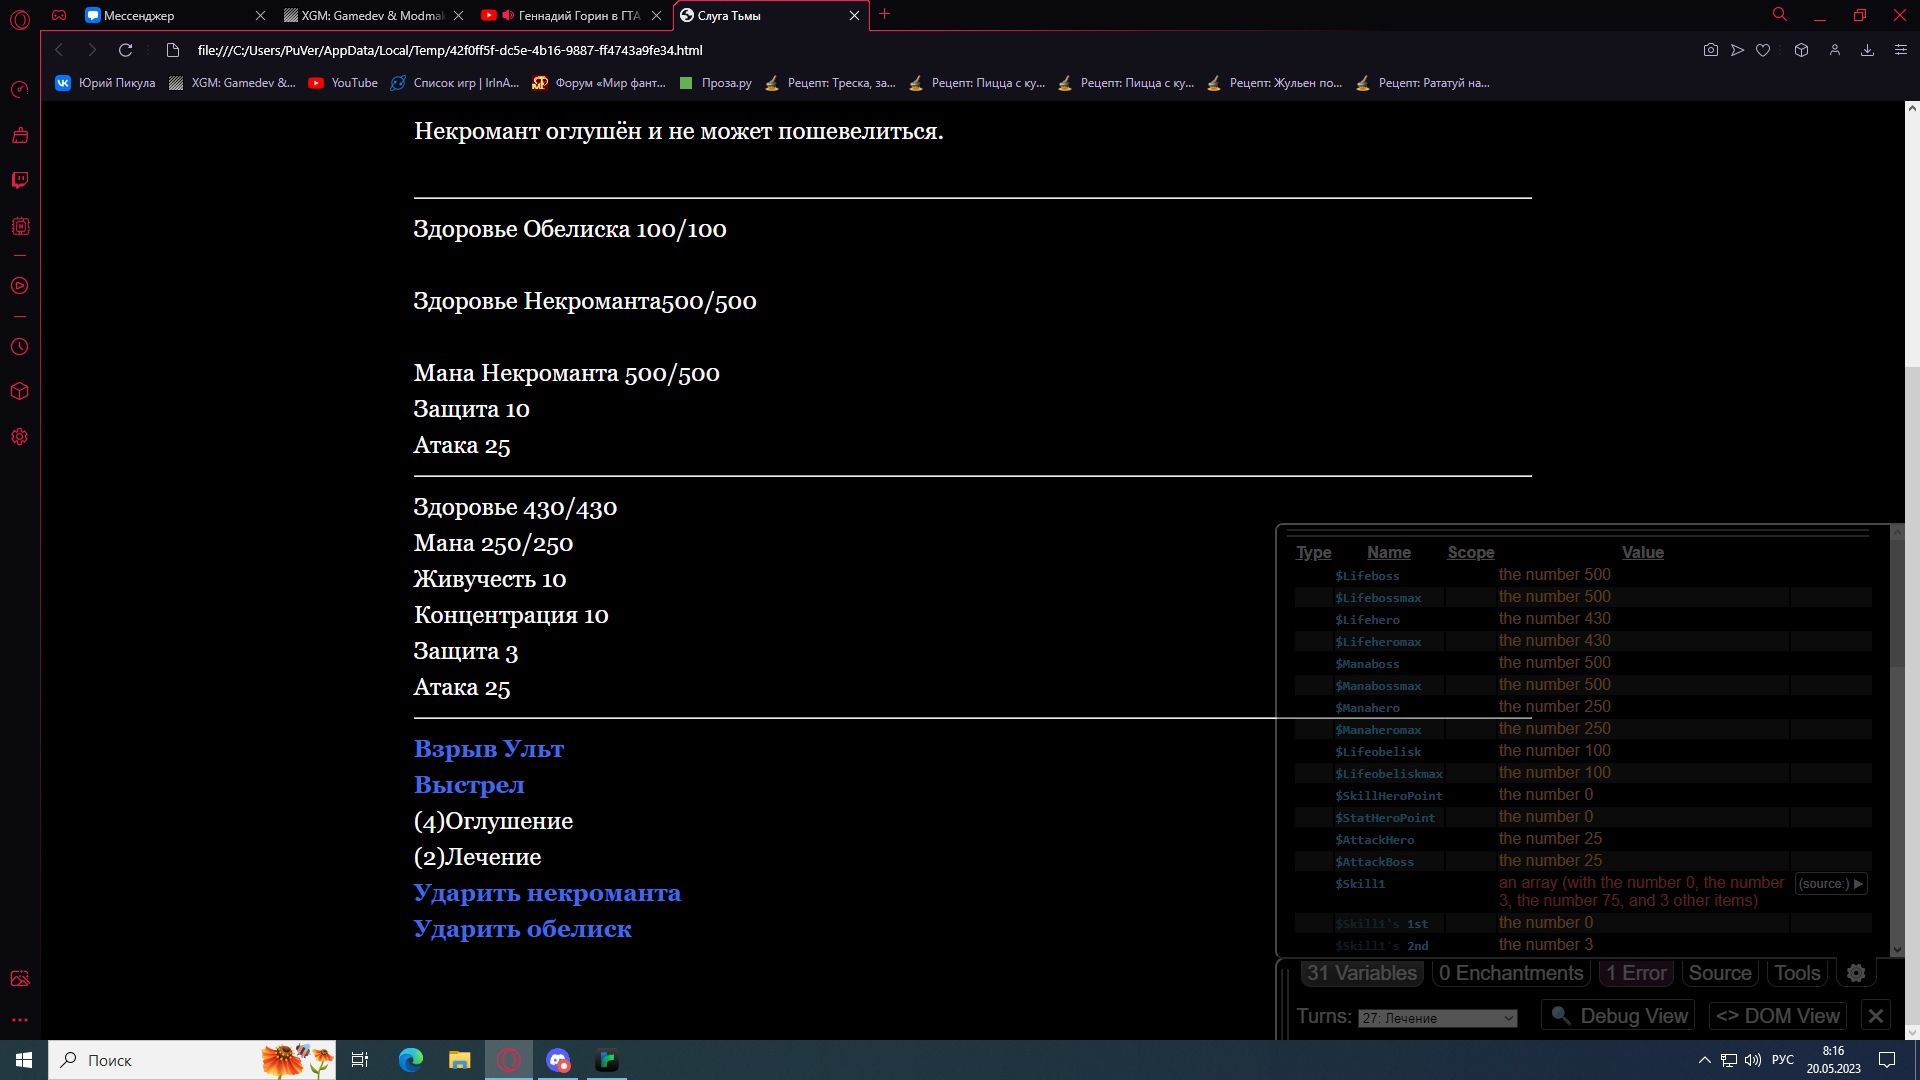This screenshot has height=1080, width=1920.
Task: Open the Turns dropdown selector
Action: [1437, 1018]
